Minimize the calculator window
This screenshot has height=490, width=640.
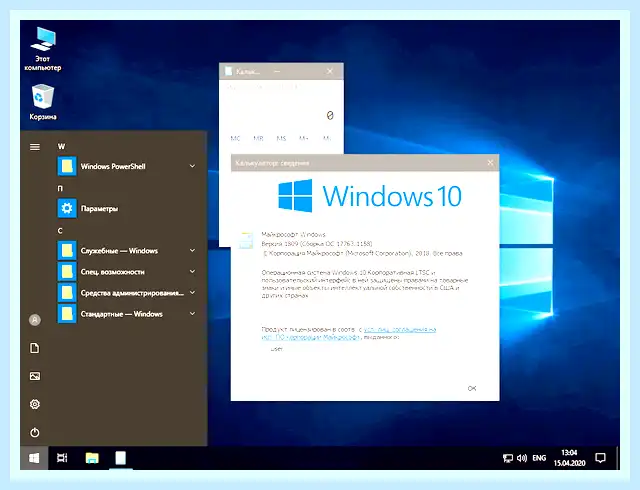pos(277,71)
